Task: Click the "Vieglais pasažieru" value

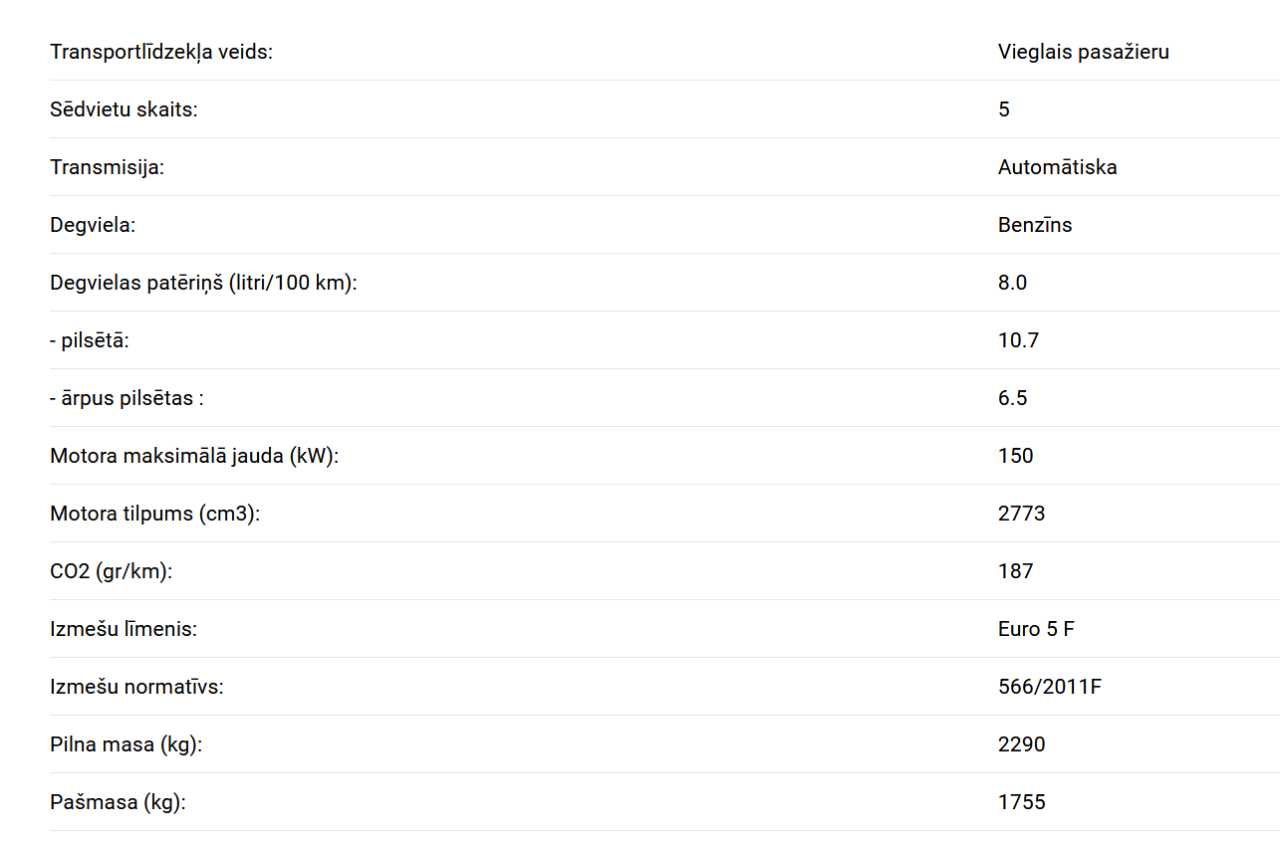Action: pyautogui.click(x=1083, y=52)
